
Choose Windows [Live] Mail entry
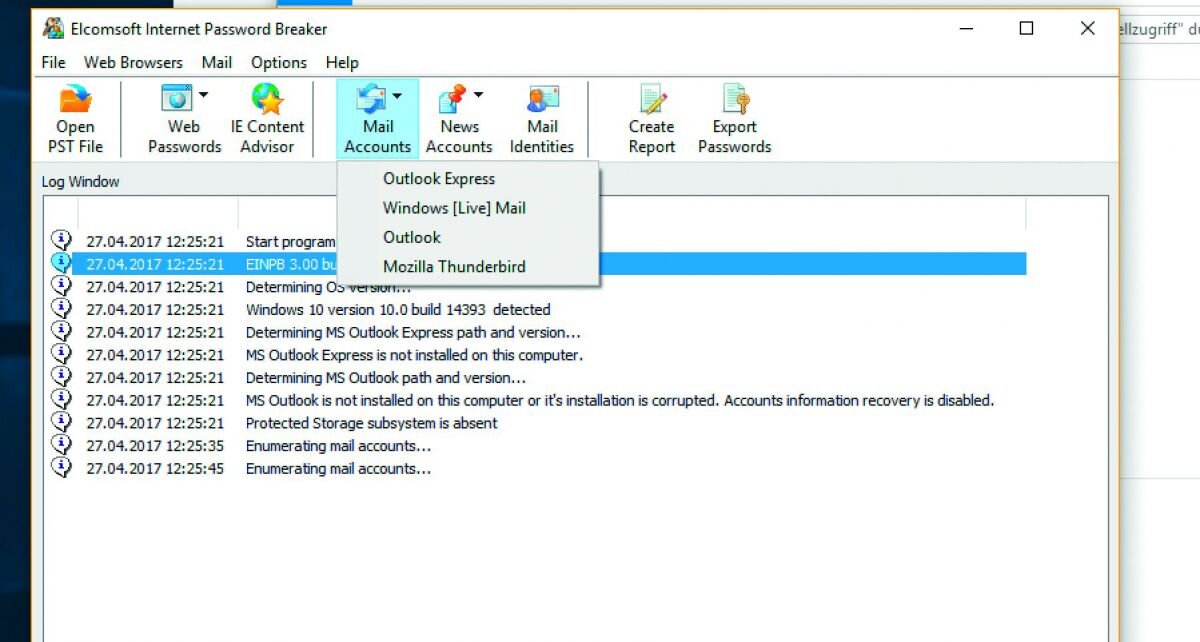coord(468,208)
